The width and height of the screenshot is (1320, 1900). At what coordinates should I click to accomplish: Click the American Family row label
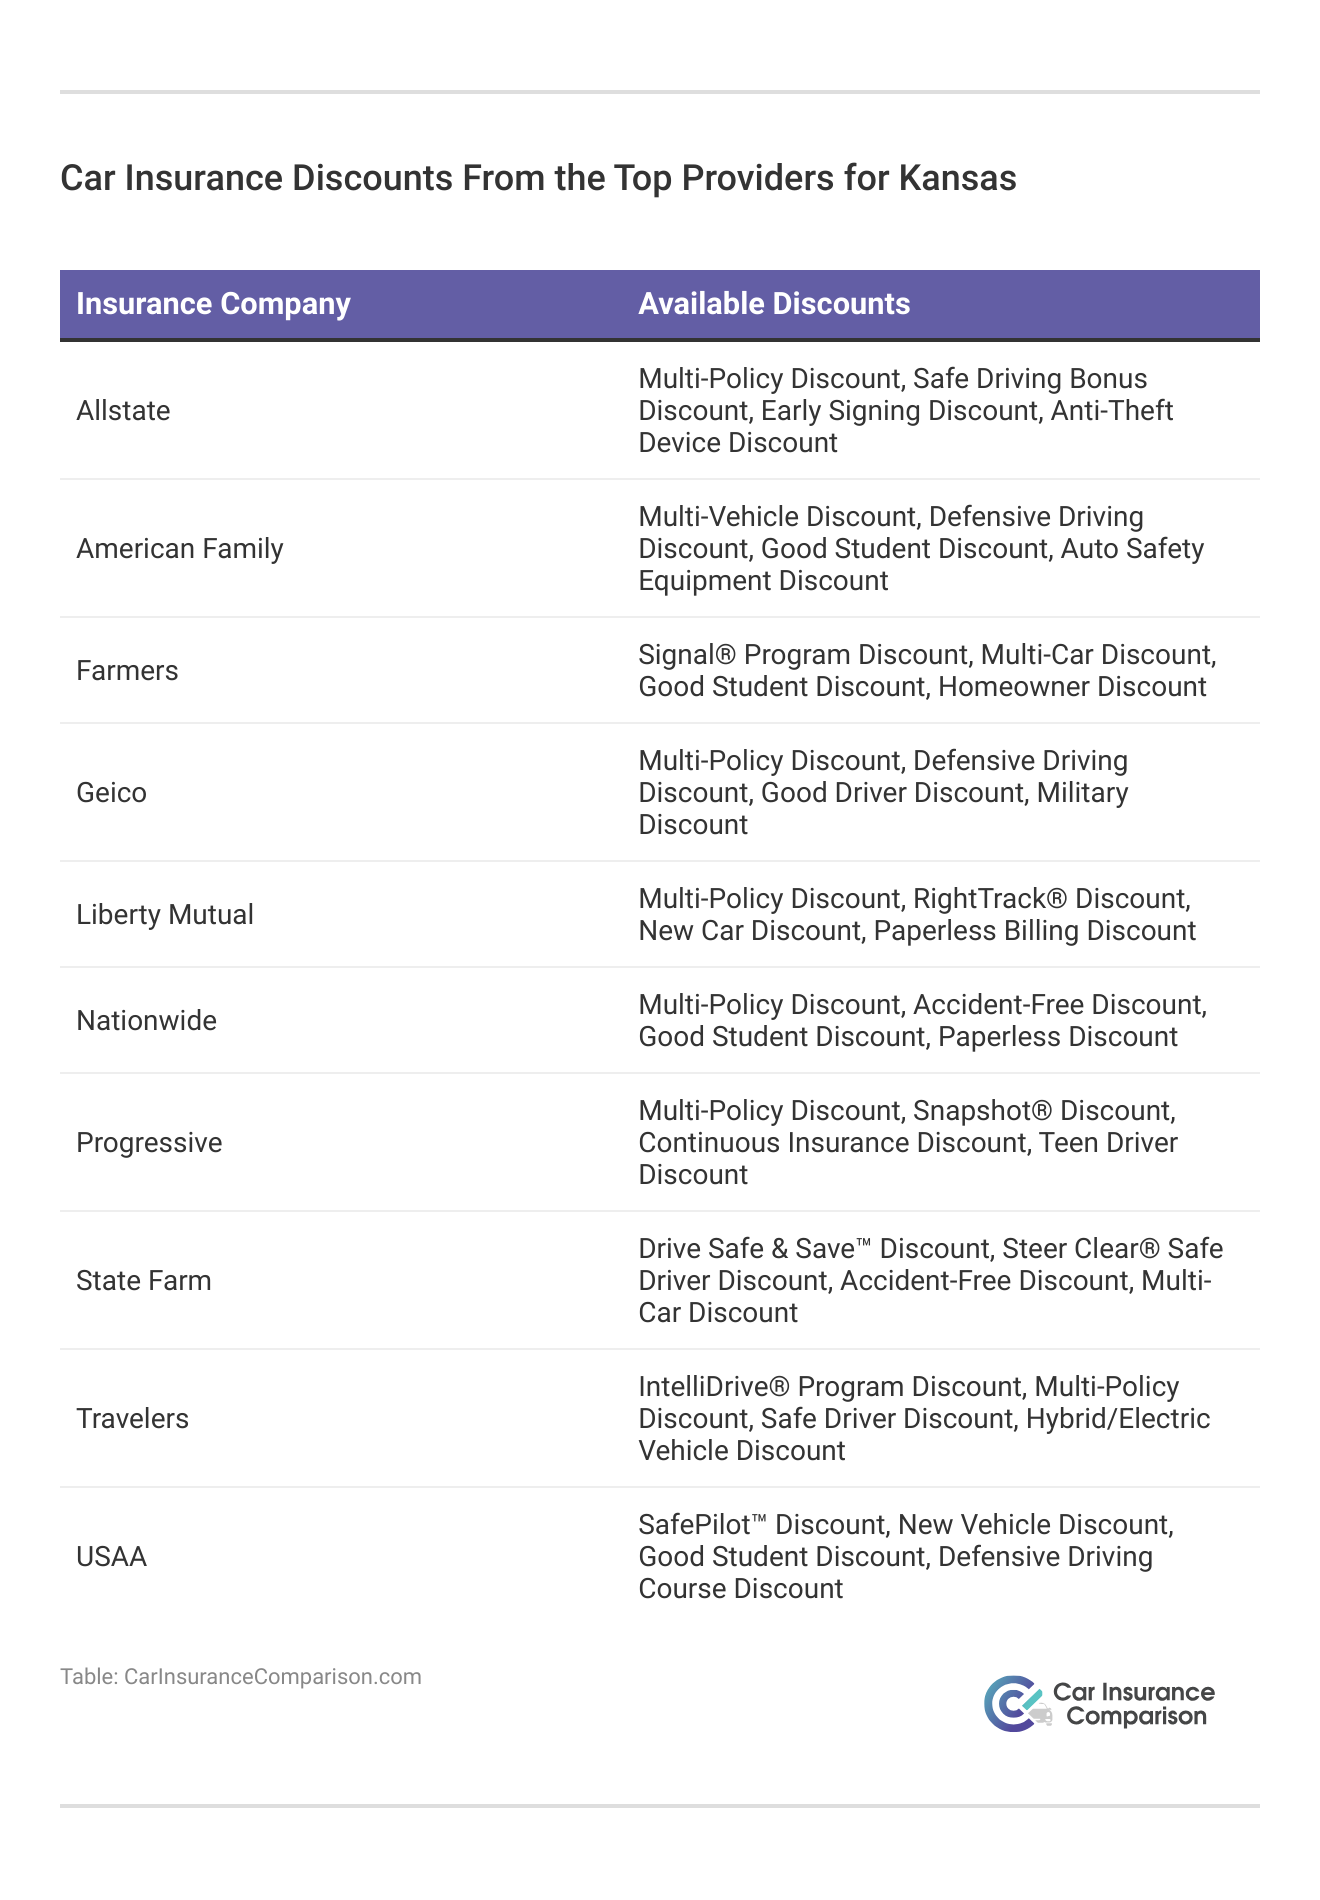[180, 549]
